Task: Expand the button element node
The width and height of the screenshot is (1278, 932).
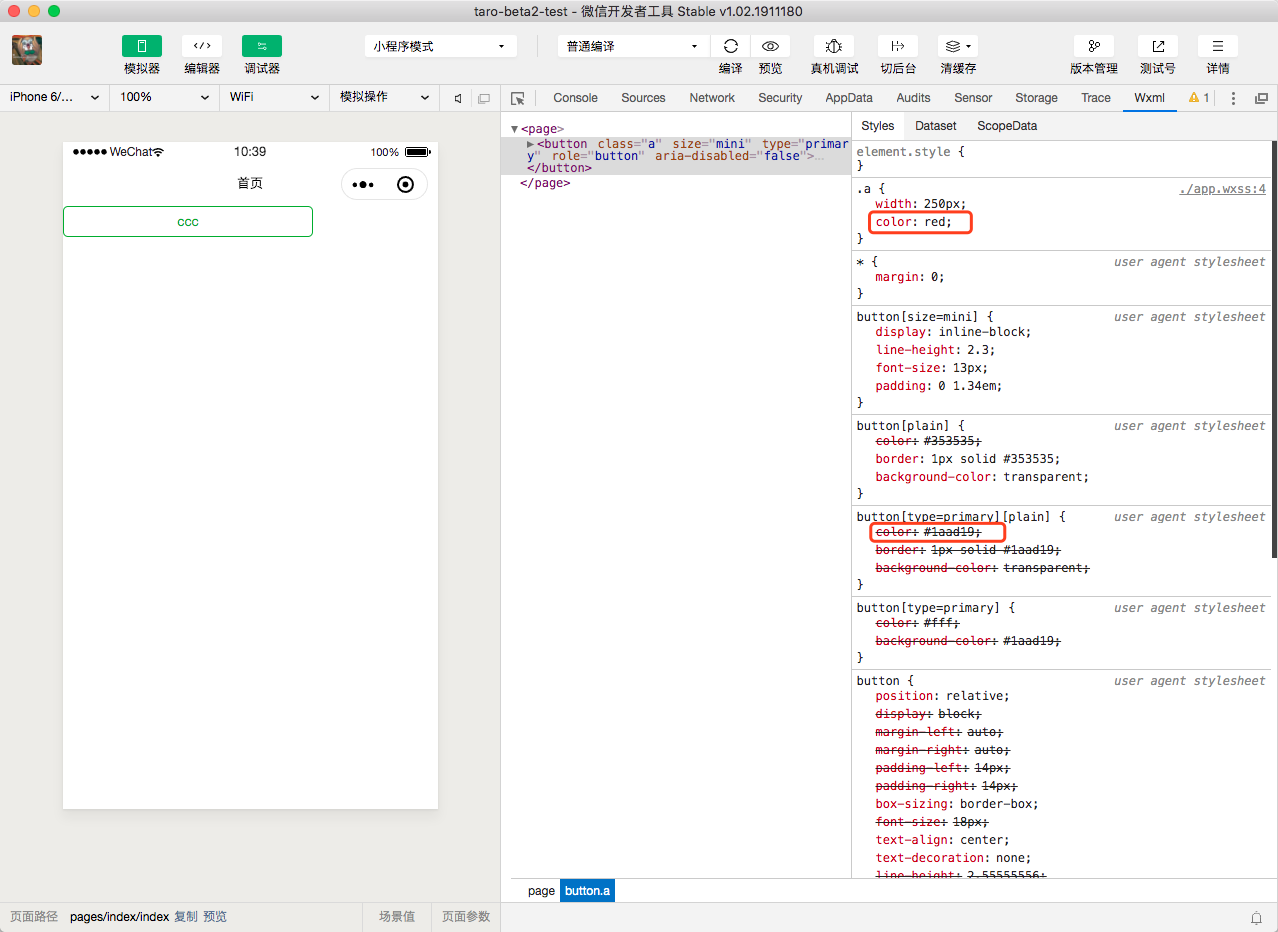Action: click(531, 144)
